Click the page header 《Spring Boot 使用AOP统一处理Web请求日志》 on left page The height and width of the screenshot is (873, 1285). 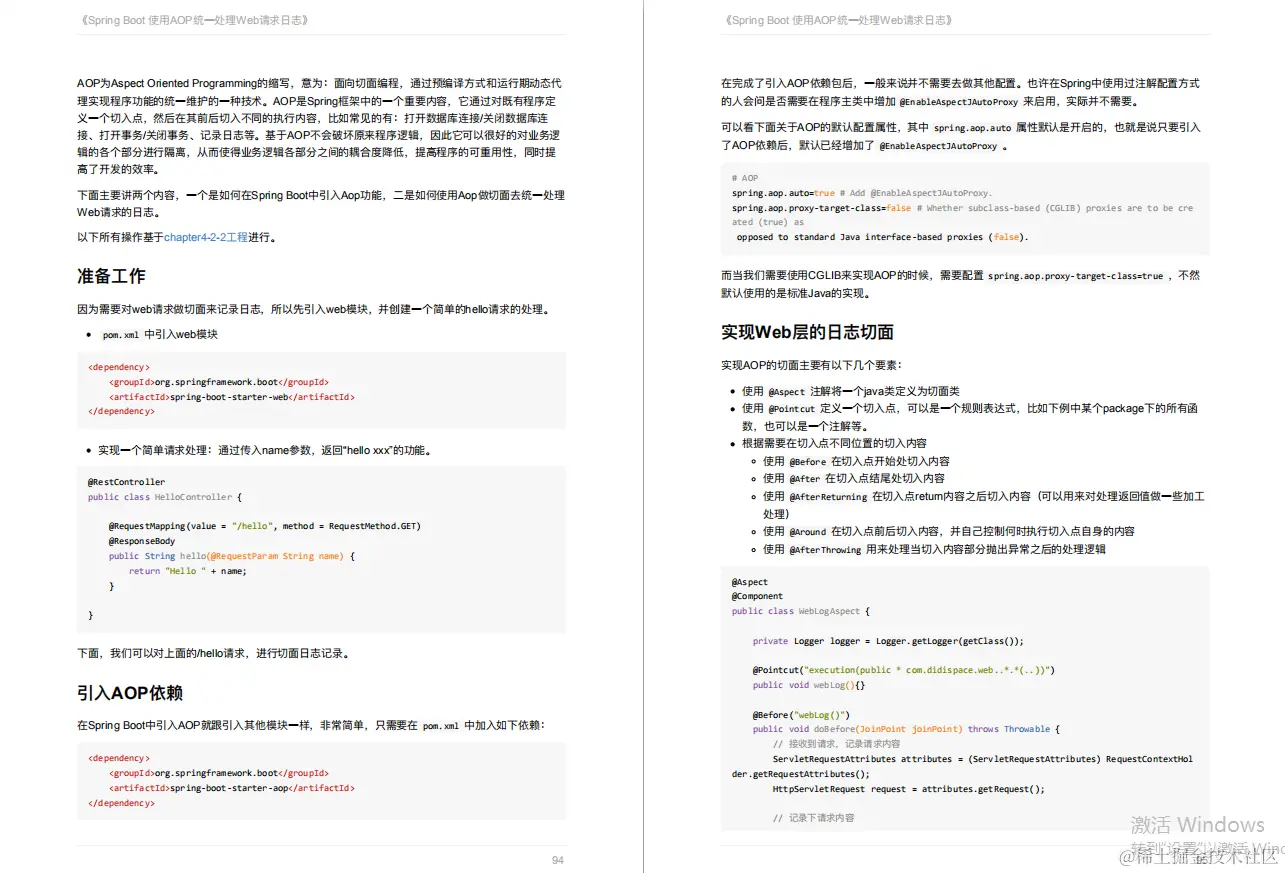193,19
